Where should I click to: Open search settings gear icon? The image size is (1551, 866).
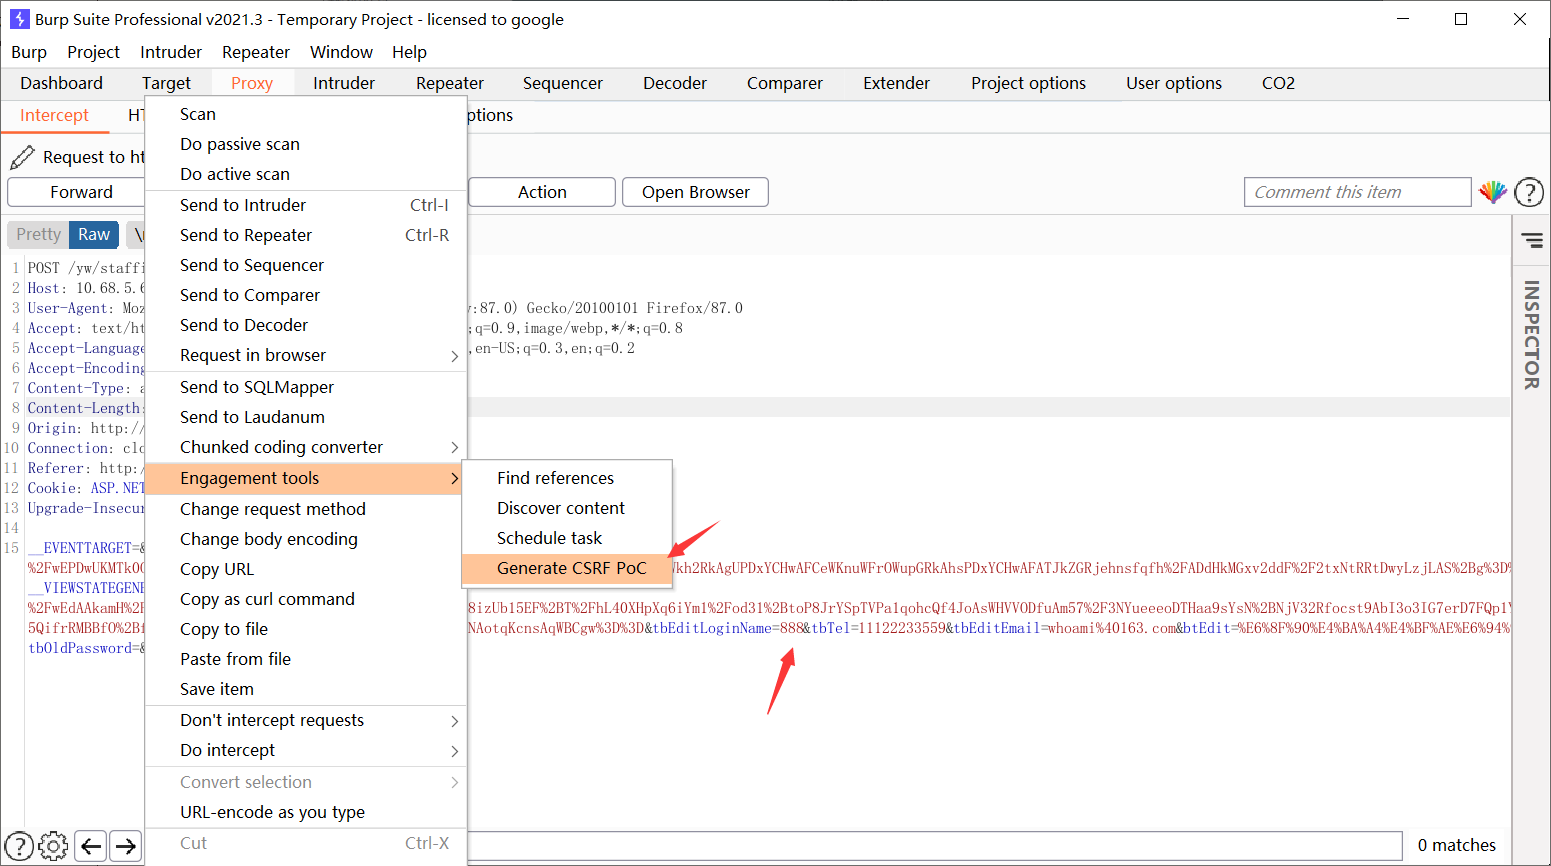click(53, 846)
